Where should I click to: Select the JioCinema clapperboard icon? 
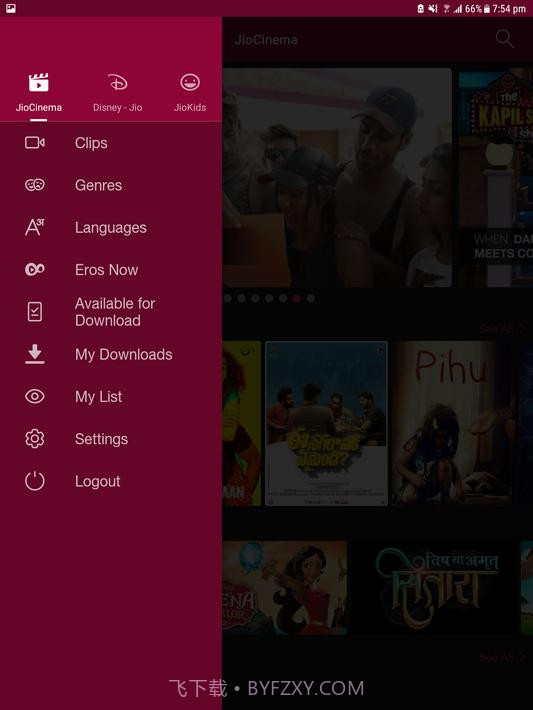tap(38, 82)
